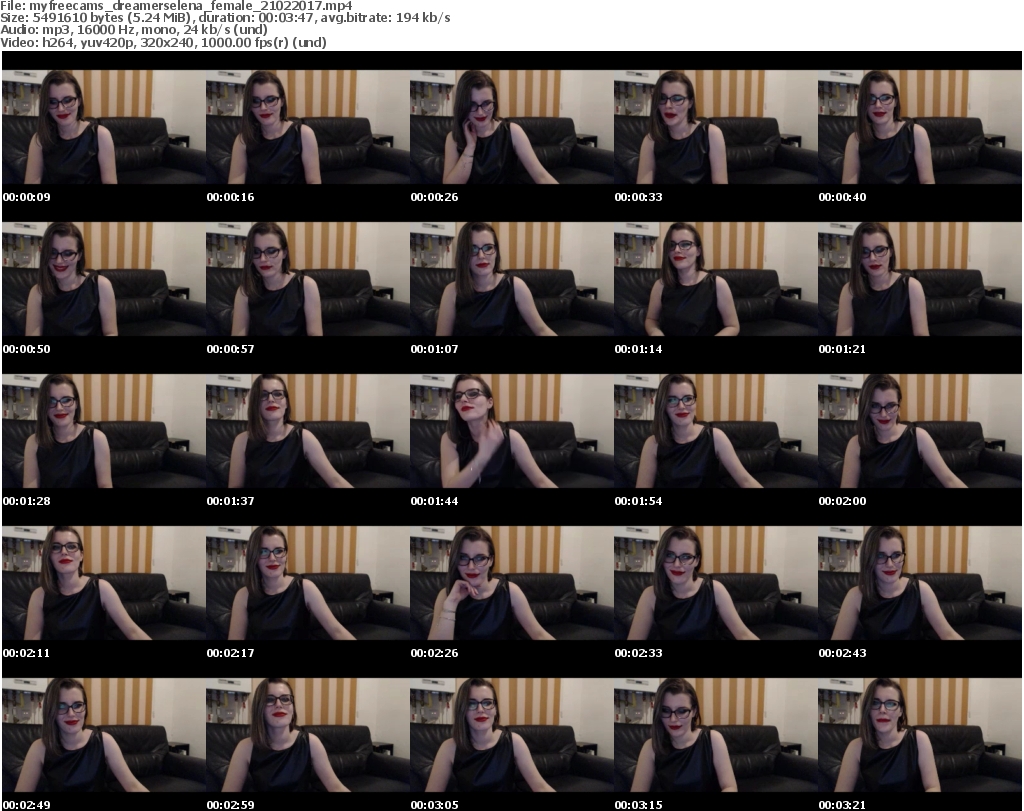1024x811 pixels.
Task: Click the 00:00:40 timestamp label
Action: click(x=842, y=197)
